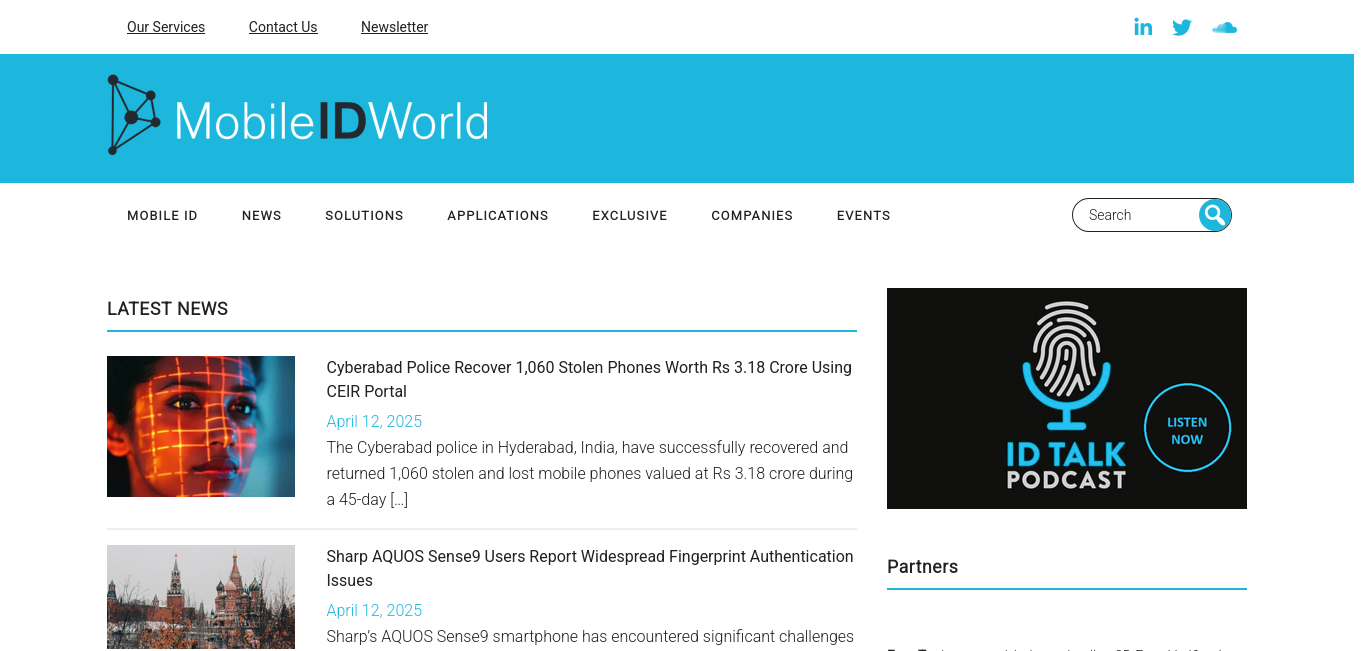The height and width of the screenshot is (651, 1366).
Task: Open the Kremlin cathedral article thumbnail
Action: [x=201, y=597]
